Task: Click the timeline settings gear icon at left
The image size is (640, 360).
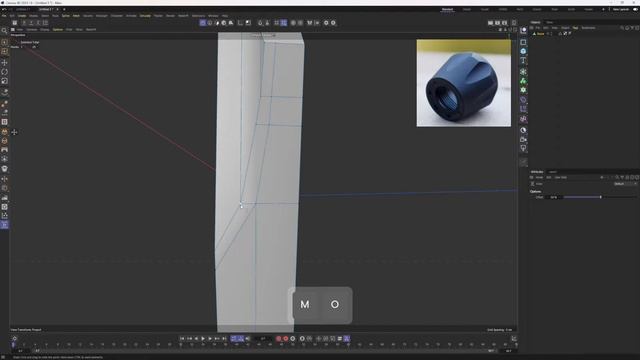Action: coord(15,338)
